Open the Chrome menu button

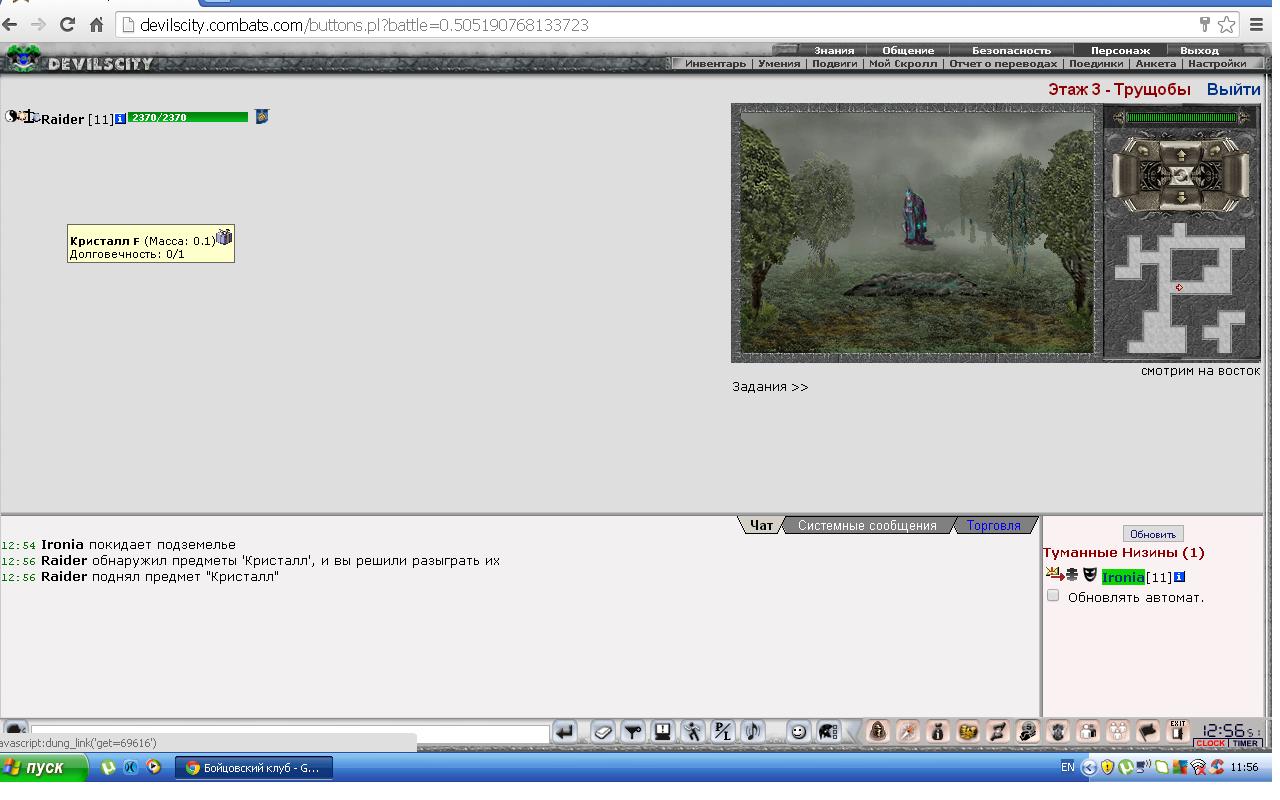(x=1257, y=25)
